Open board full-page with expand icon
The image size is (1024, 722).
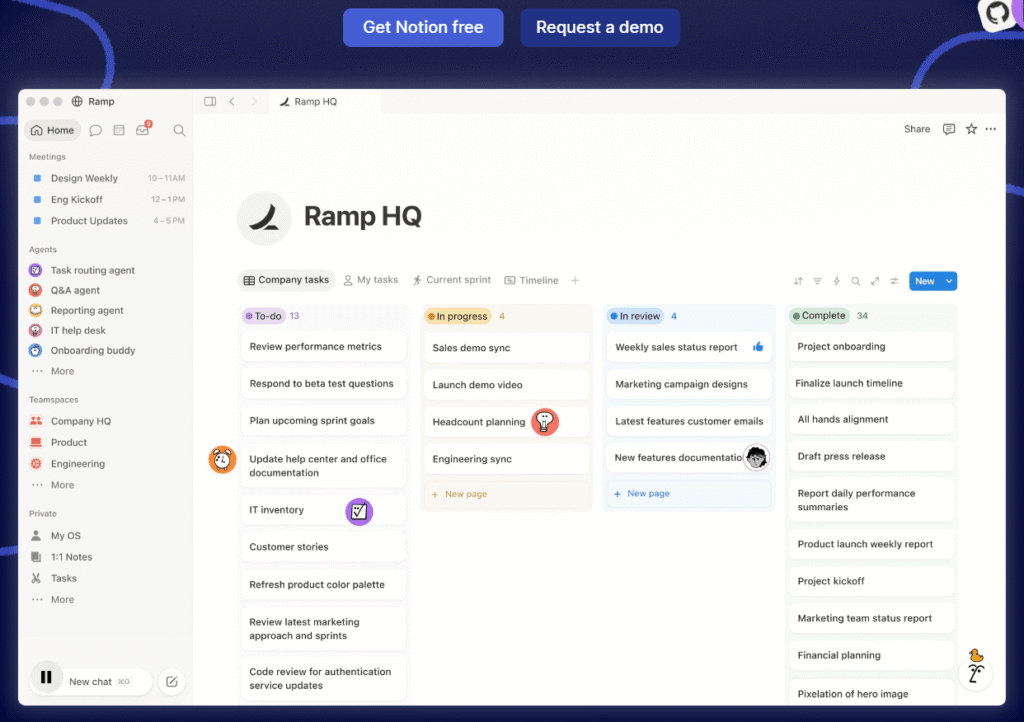pyautogui.click(x=875, y=281)
